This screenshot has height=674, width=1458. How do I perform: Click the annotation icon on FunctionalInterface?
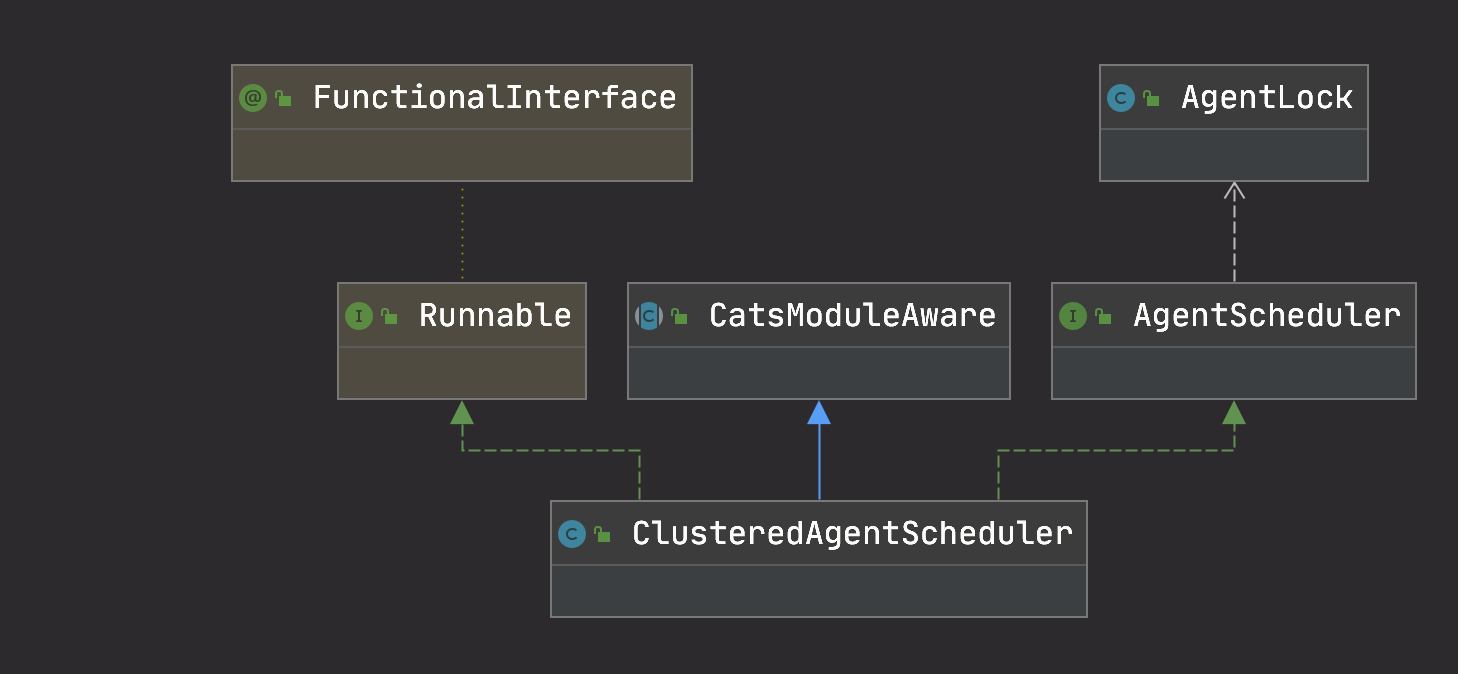tap(253, 98)
